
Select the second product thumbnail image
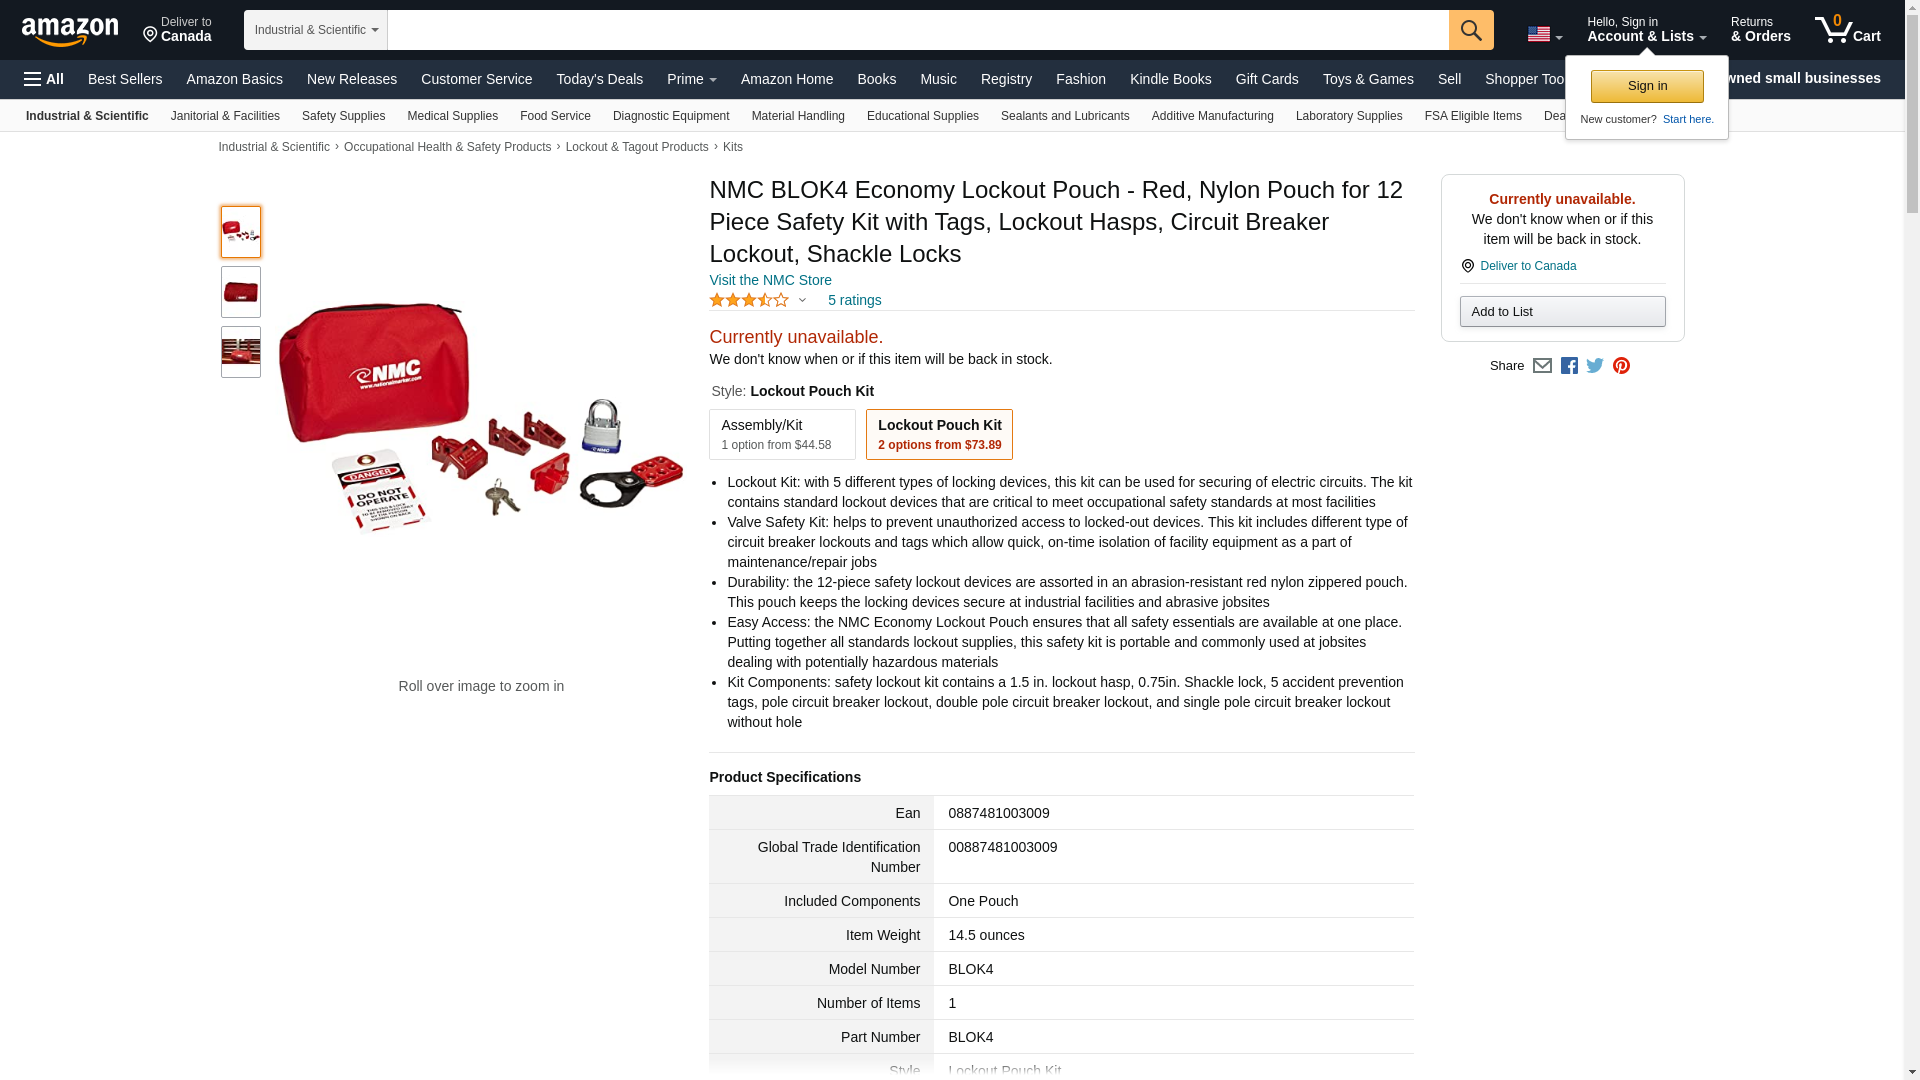point(241,292)
